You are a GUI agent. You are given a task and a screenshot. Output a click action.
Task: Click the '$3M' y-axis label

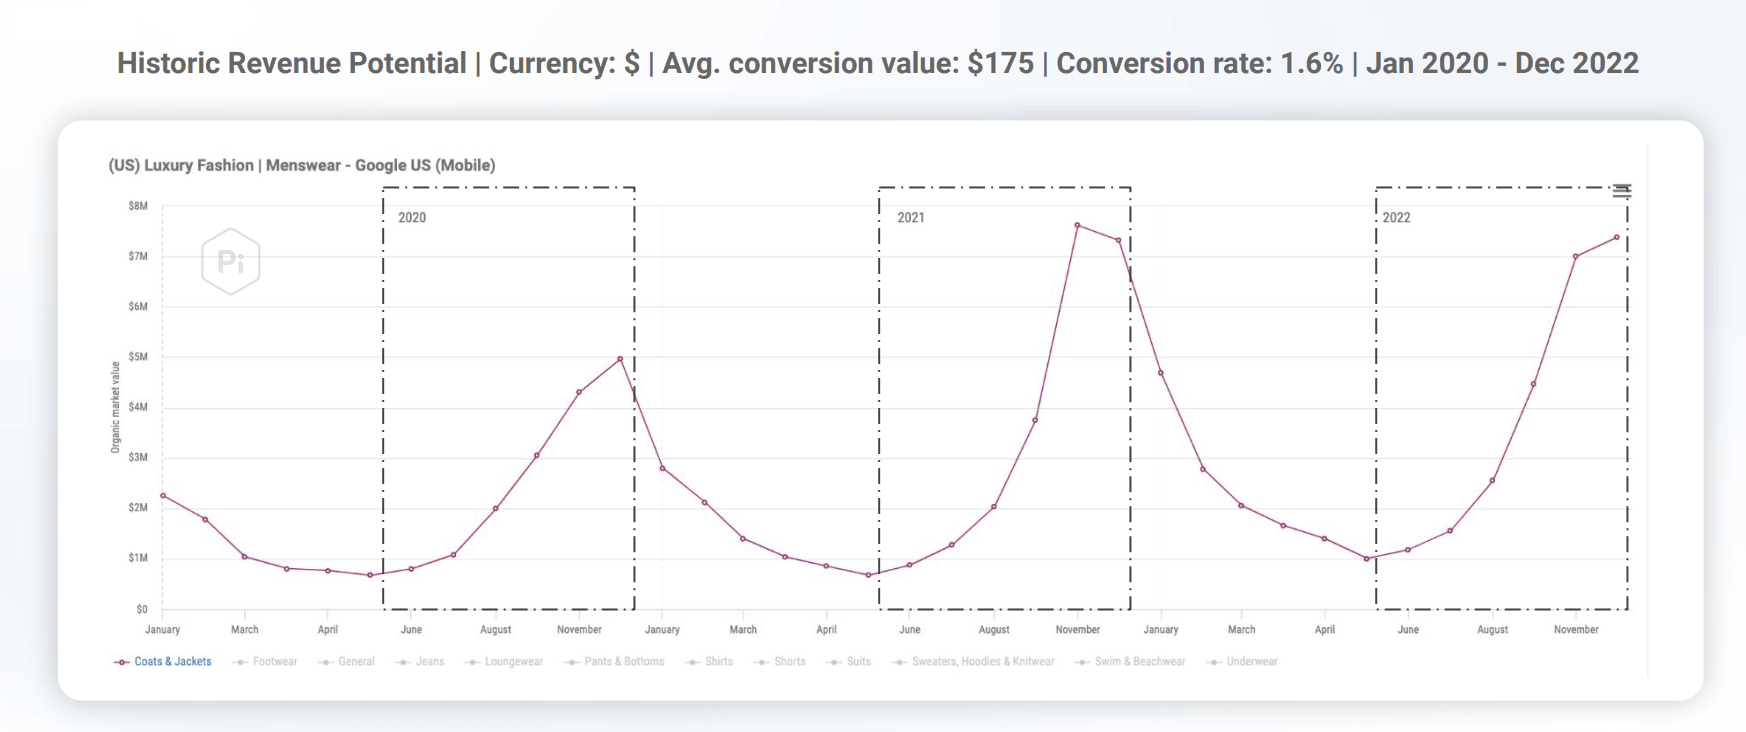click(x=138, y=457)
